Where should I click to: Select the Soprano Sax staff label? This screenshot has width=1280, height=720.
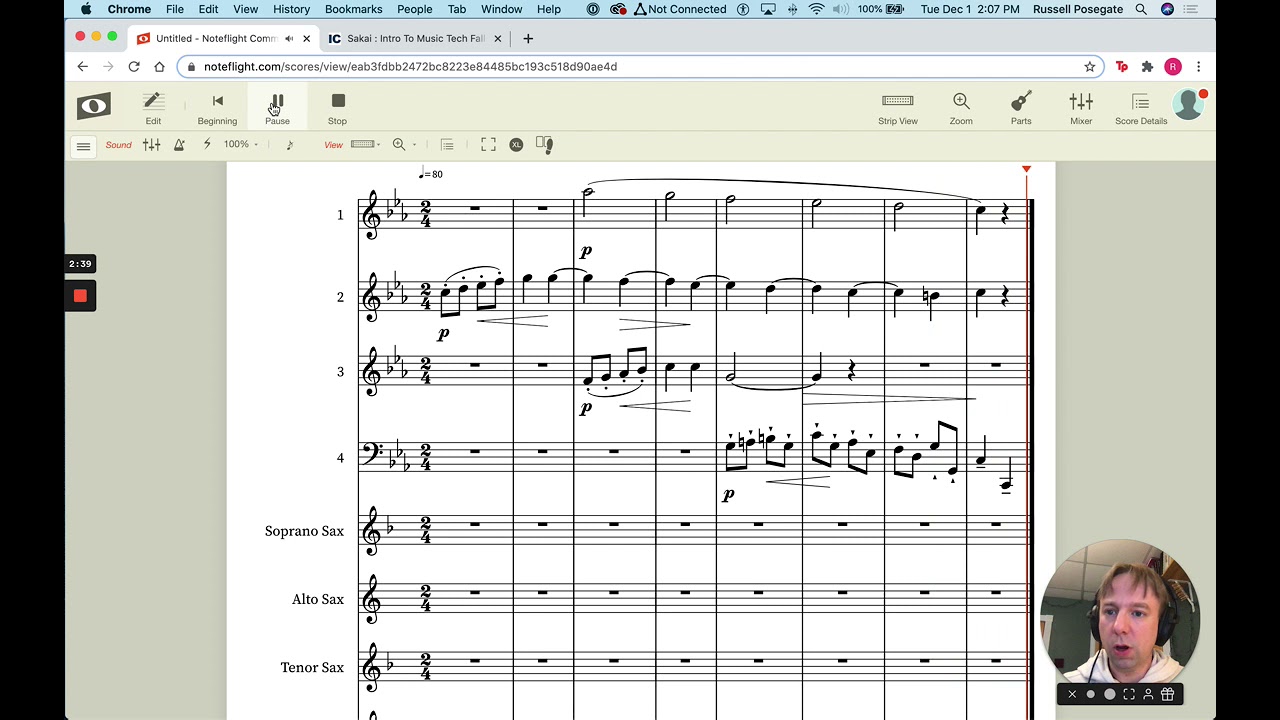click(x=304, y=531)
